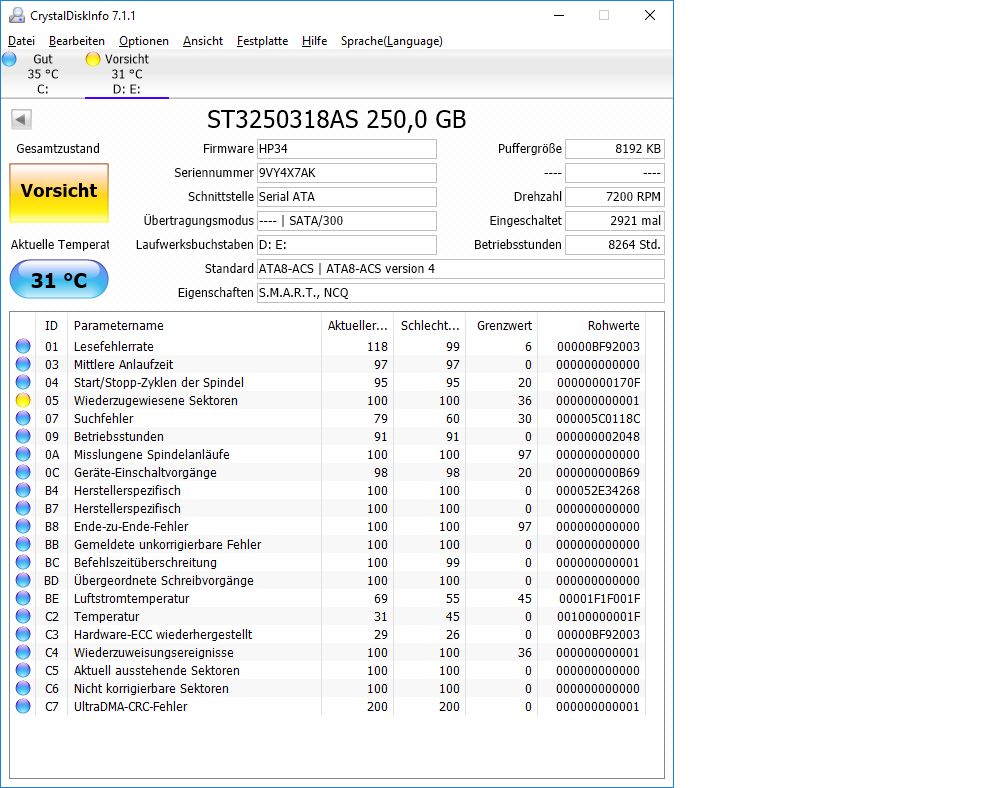Click the status icon for UltraDMA-CRC-Fehler

23,706
